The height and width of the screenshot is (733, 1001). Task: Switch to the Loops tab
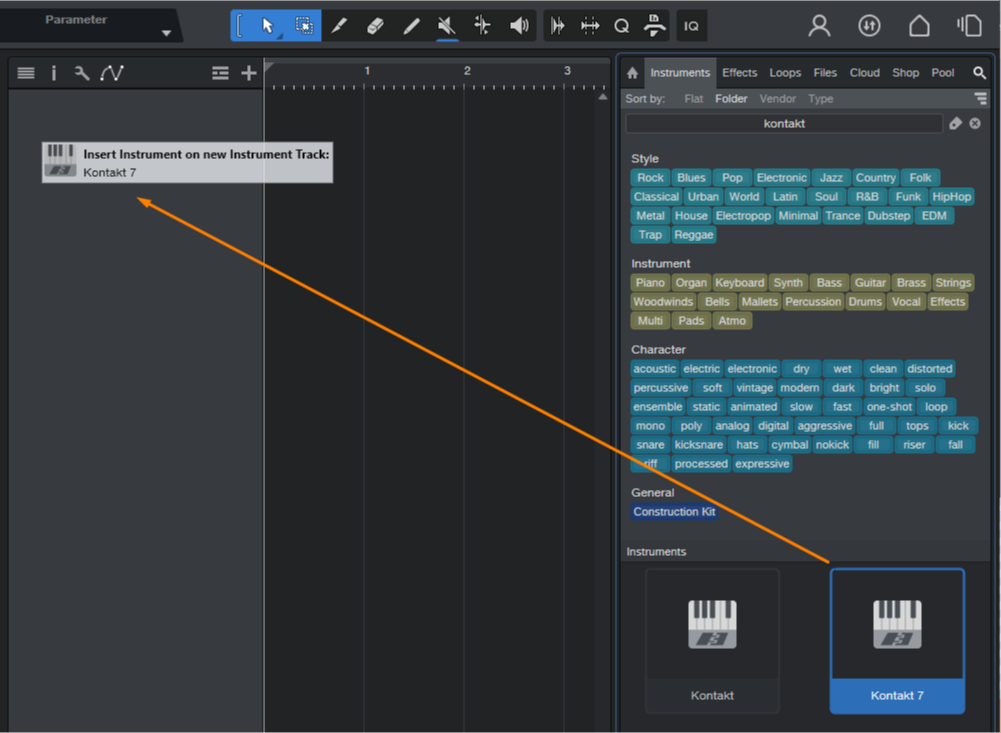click(x=785, y=73)
